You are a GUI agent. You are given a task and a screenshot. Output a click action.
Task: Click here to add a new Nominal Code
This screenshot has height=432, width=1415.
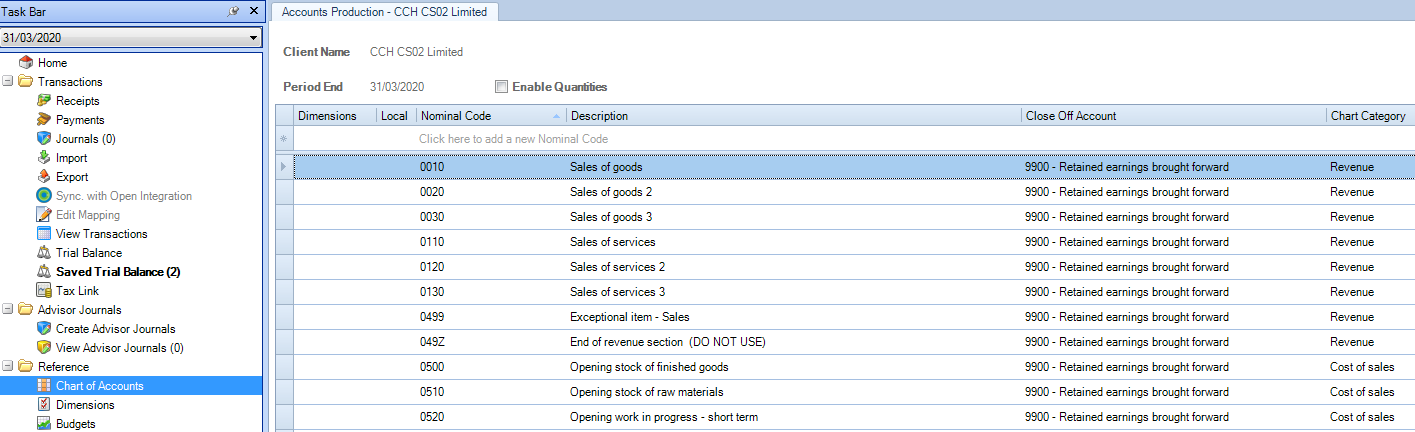(514, 139)
